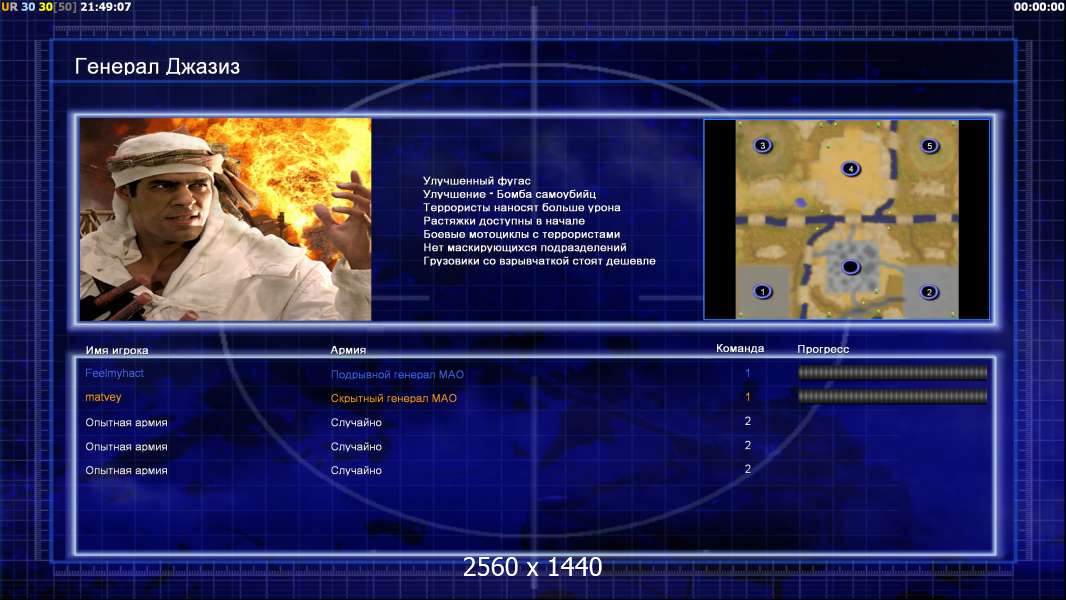The height and width of the screenshot is (600, 1066).
Task: Click team number in matvey row
Action: [747, 397]
